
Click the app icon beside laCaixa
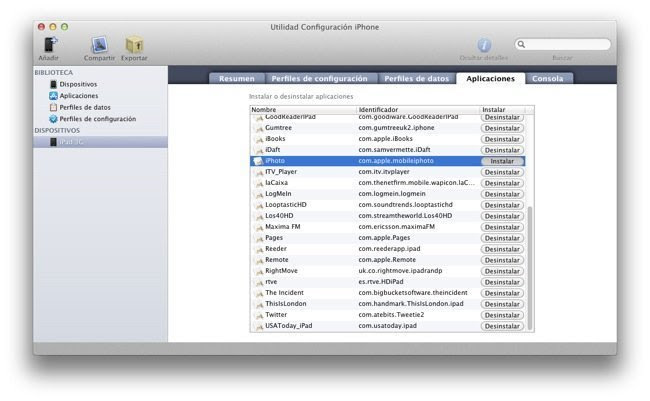(259, 183)
